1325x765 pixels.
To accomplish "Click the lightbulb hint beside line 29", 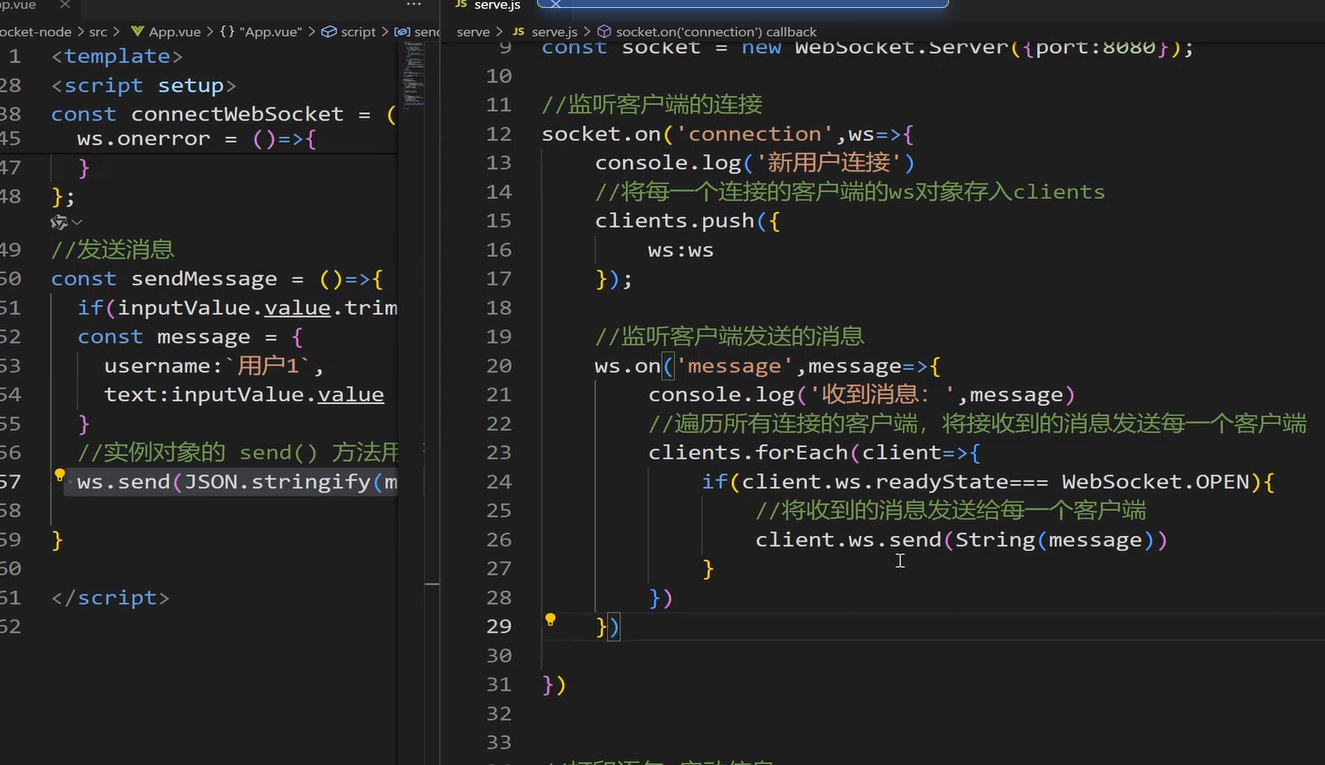I will point(550,620).
